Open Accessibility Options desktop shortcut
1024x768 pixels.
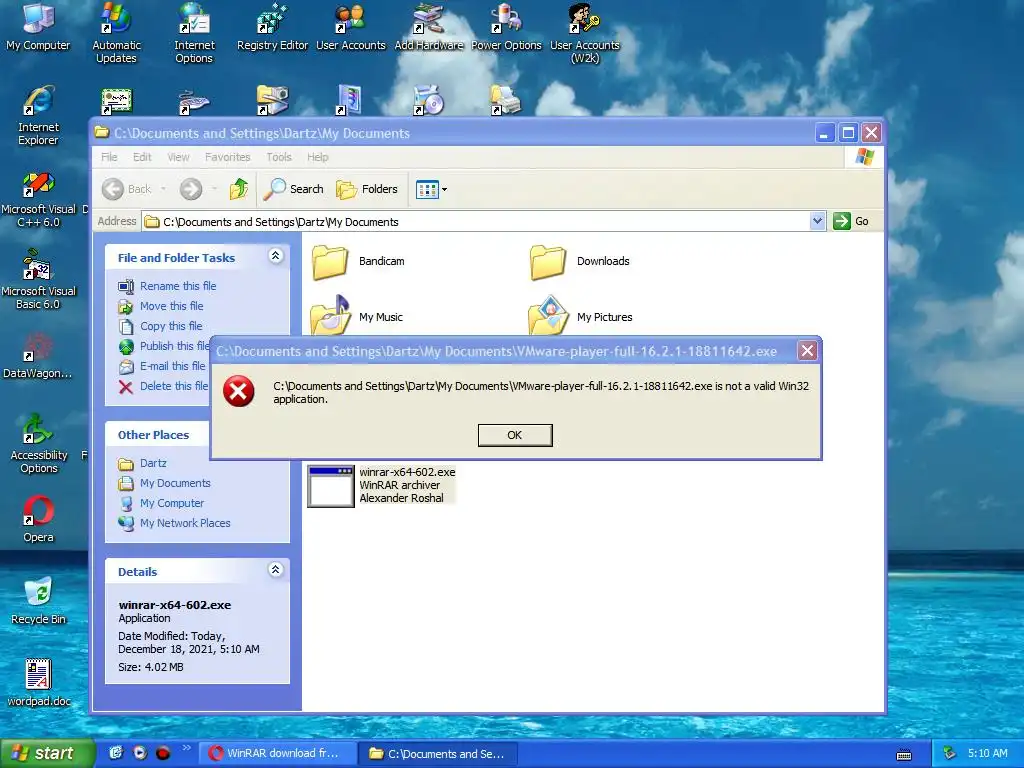(39, 444)
